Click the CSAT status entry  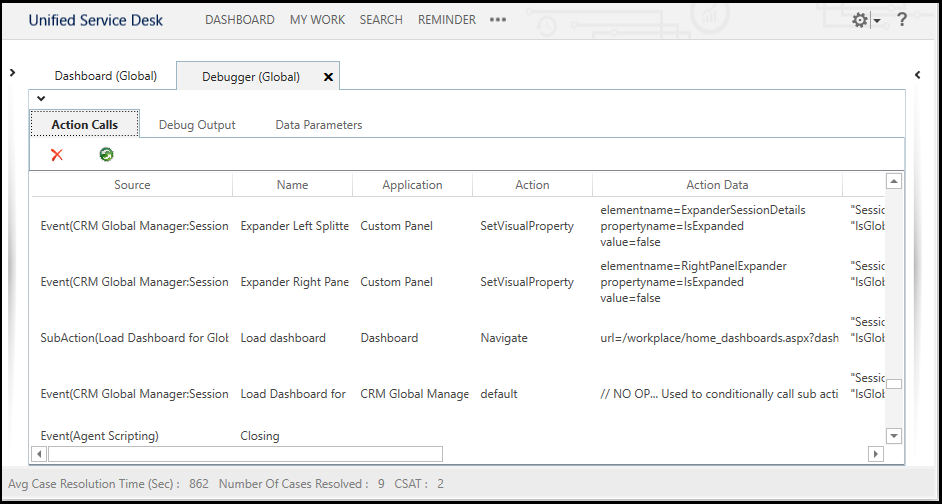point(419,484)
